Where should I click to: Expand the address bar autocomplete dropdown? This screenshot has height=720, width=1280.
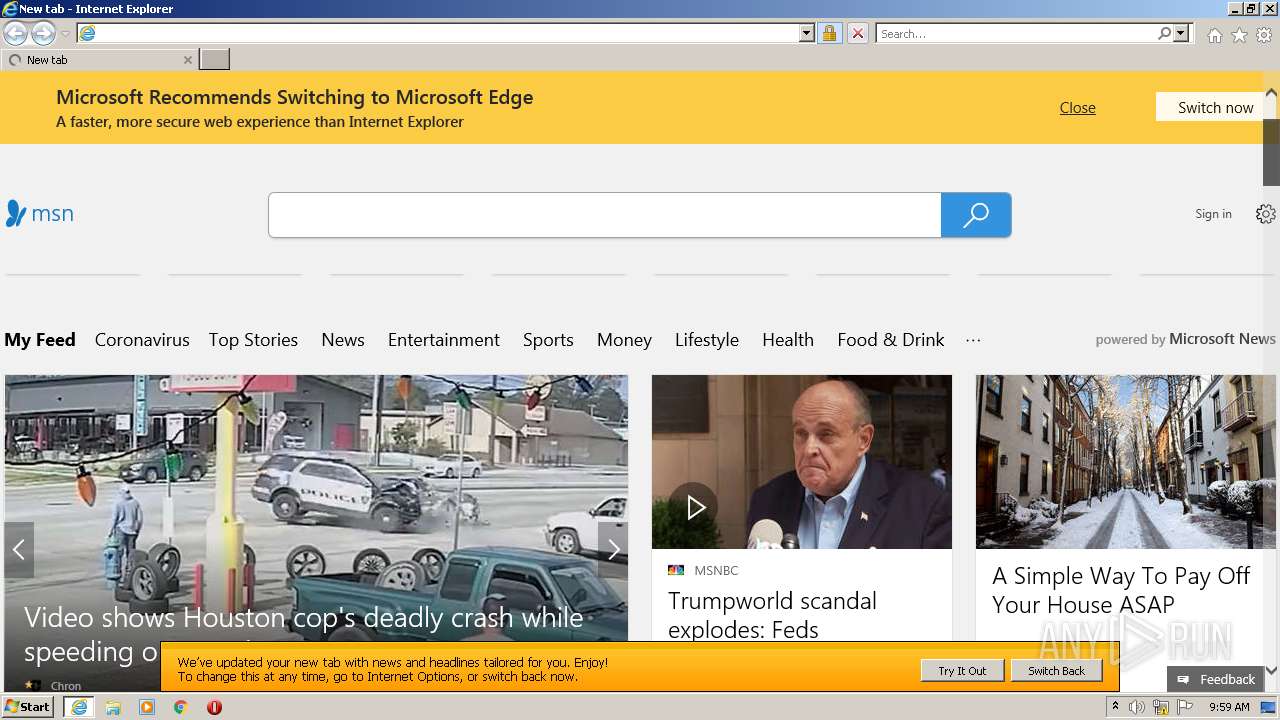coord(807,33)
